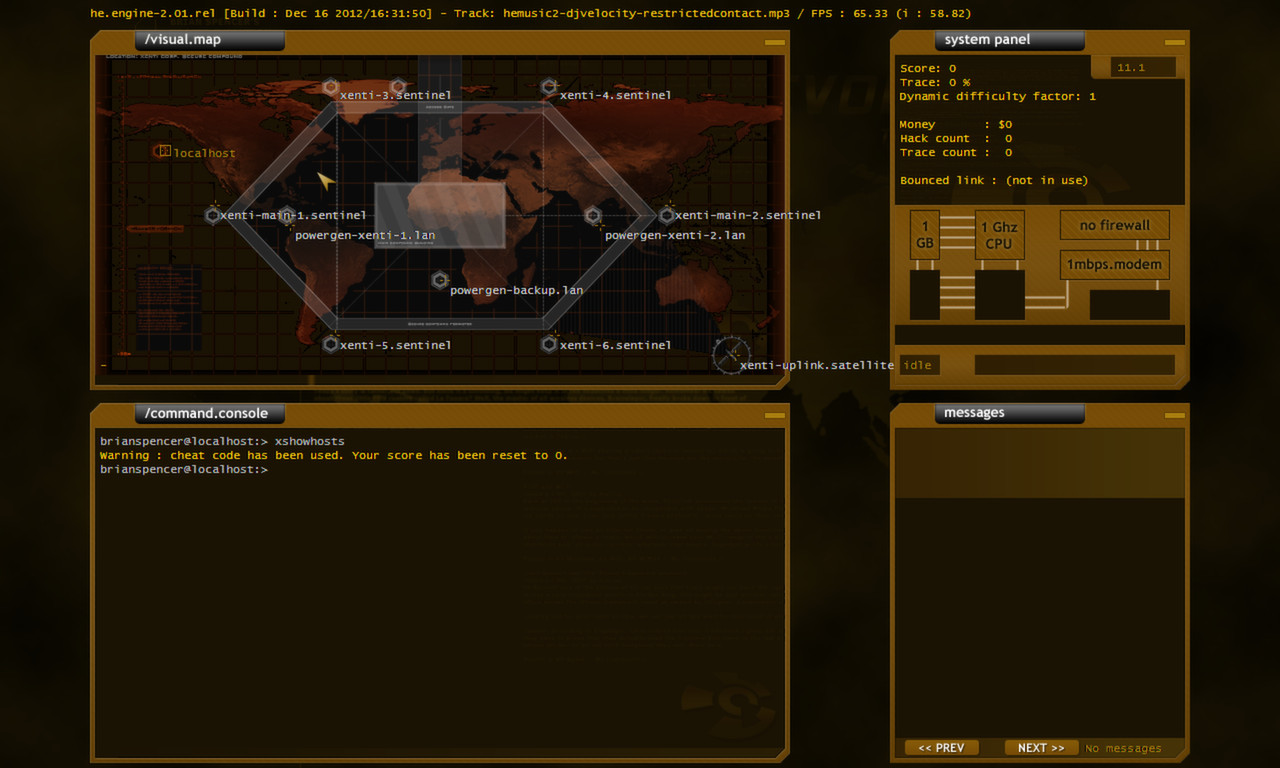Select the xenti-main-1.sentinel node
Viewport: 1280px width, 768px height.
point(212,214)
